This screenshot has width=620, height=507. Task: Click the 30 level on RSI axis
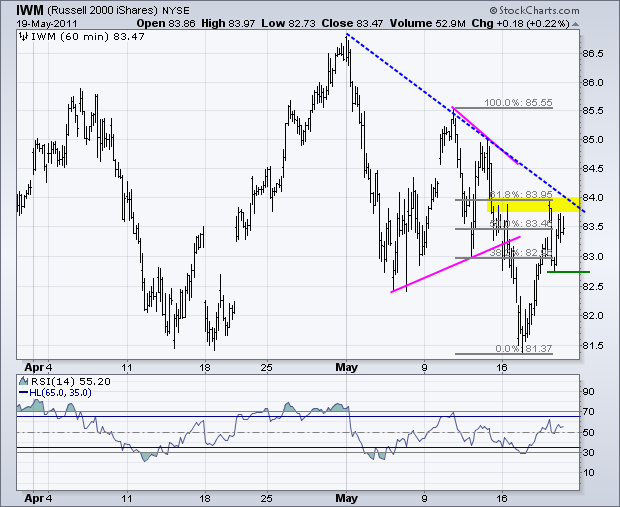tap(589, 452)
